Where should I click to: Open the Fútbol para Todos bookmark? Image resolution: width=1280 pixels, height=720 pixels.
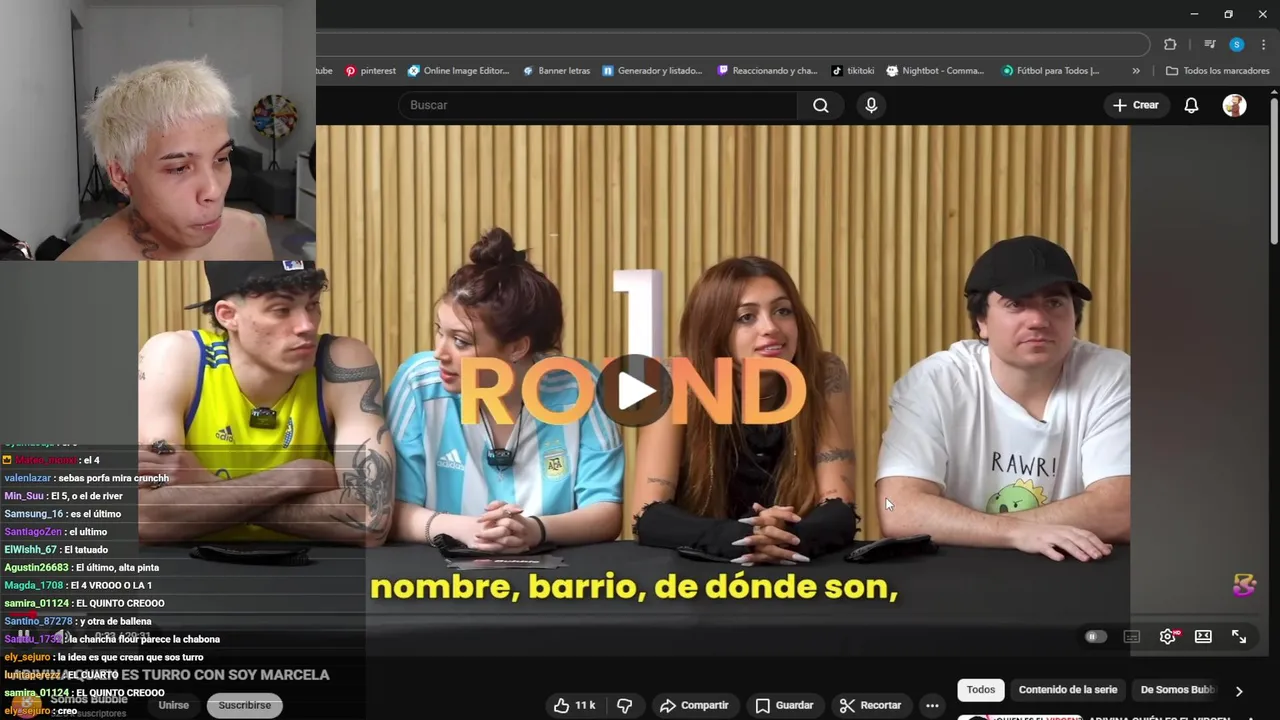point(1050,71)
